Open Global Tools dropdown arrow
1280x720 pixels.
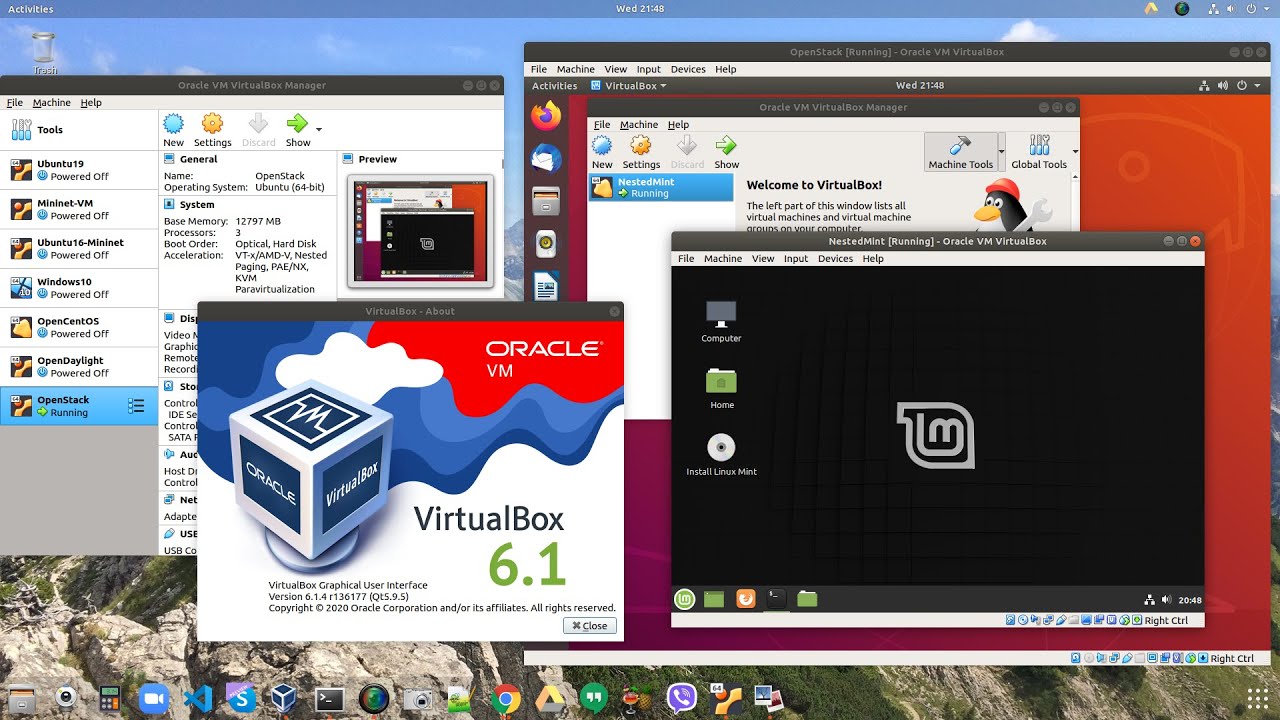point(1075,152)
